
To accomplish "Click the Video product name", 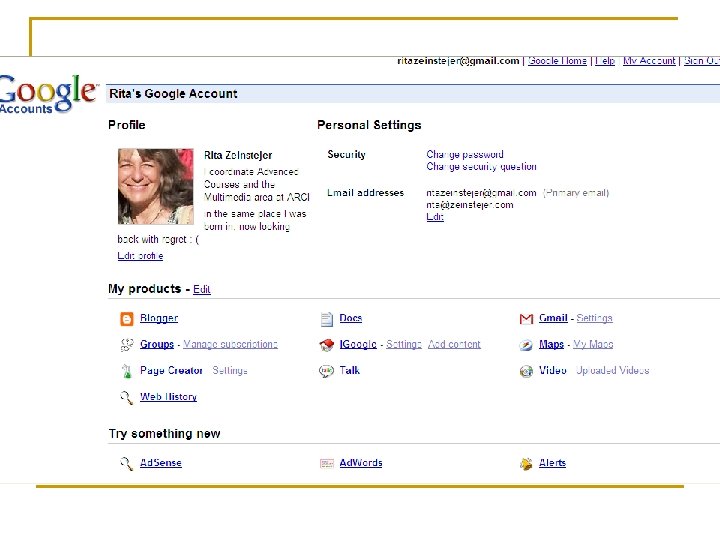I will click(553, 370).
